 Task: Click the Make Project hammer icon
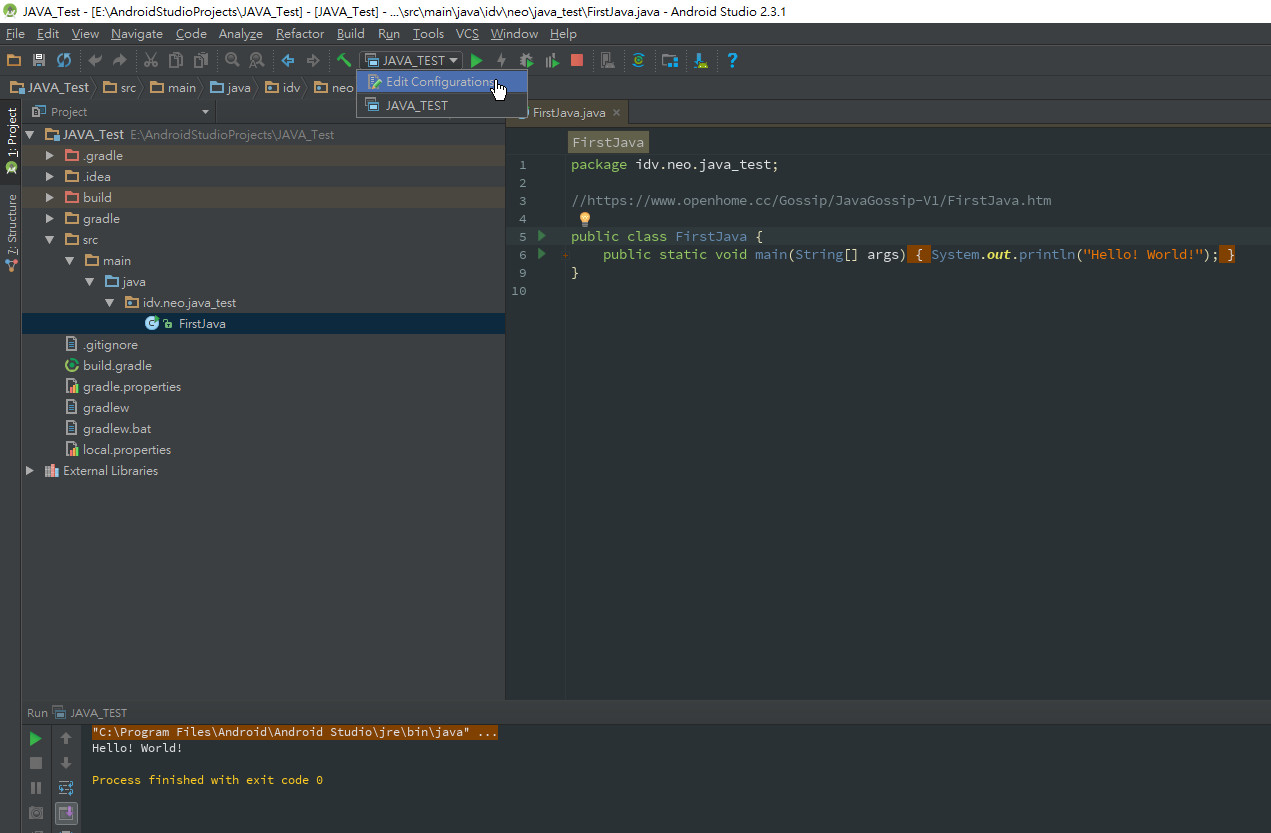pos(344,61)
